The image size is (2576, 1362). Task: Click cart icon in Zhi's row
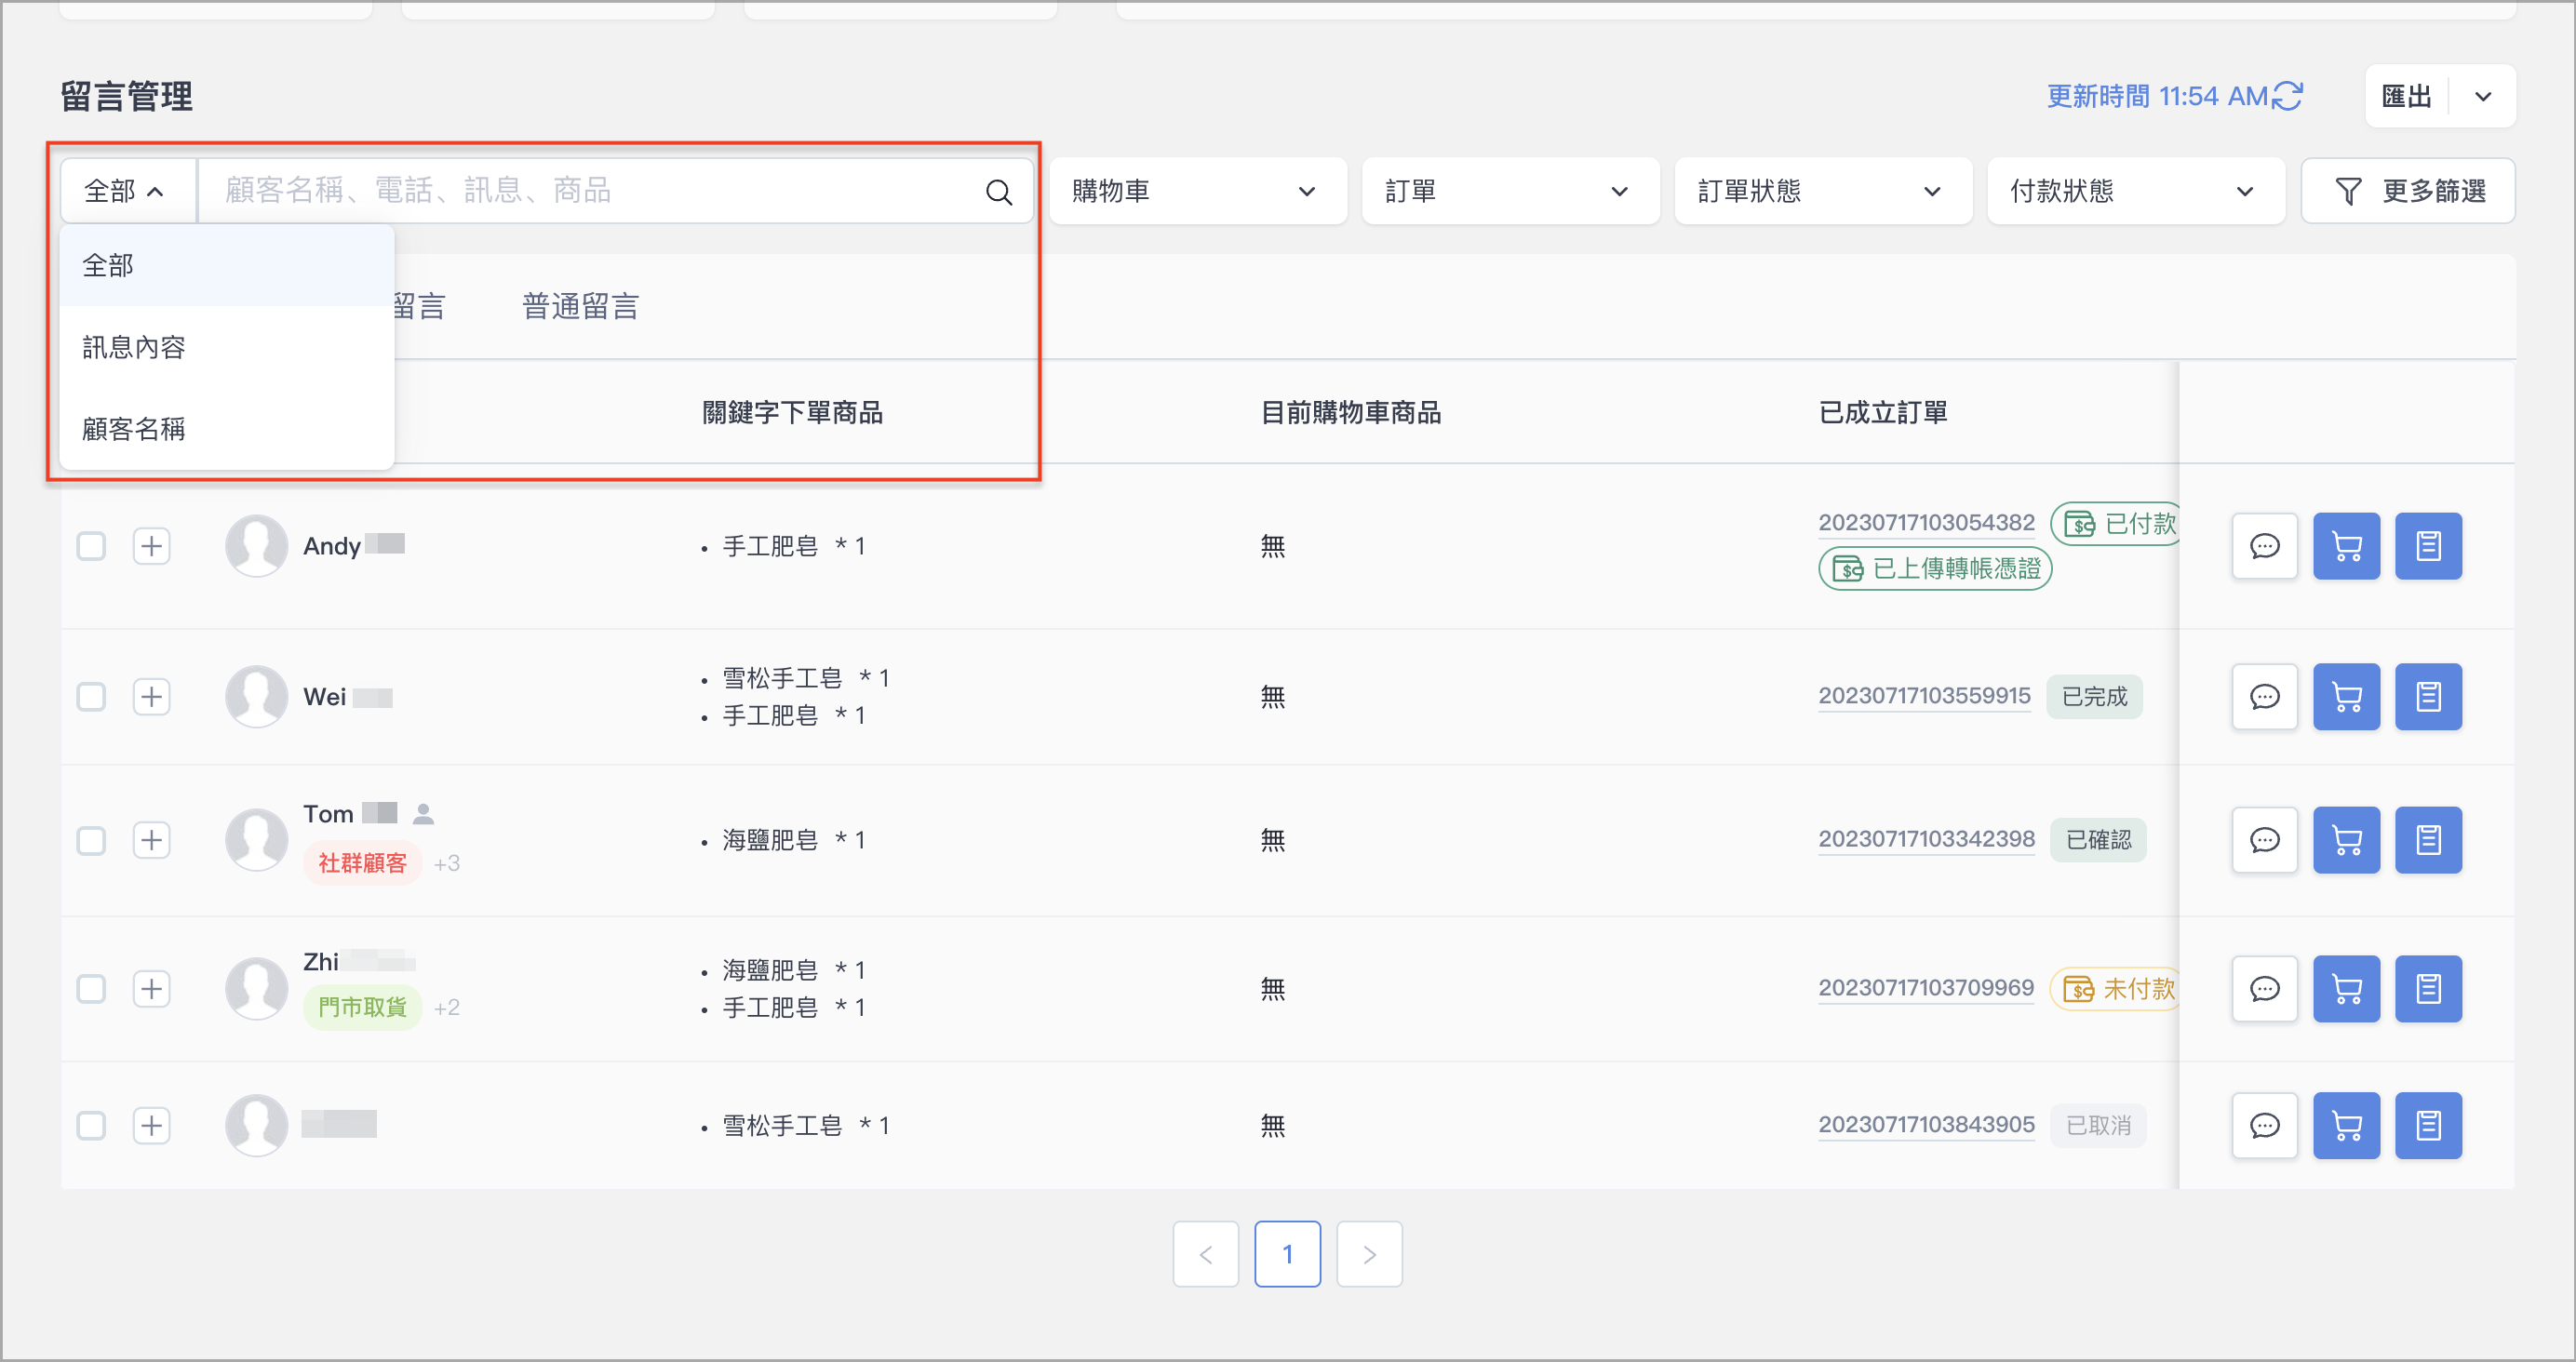tap(2345, 989)
